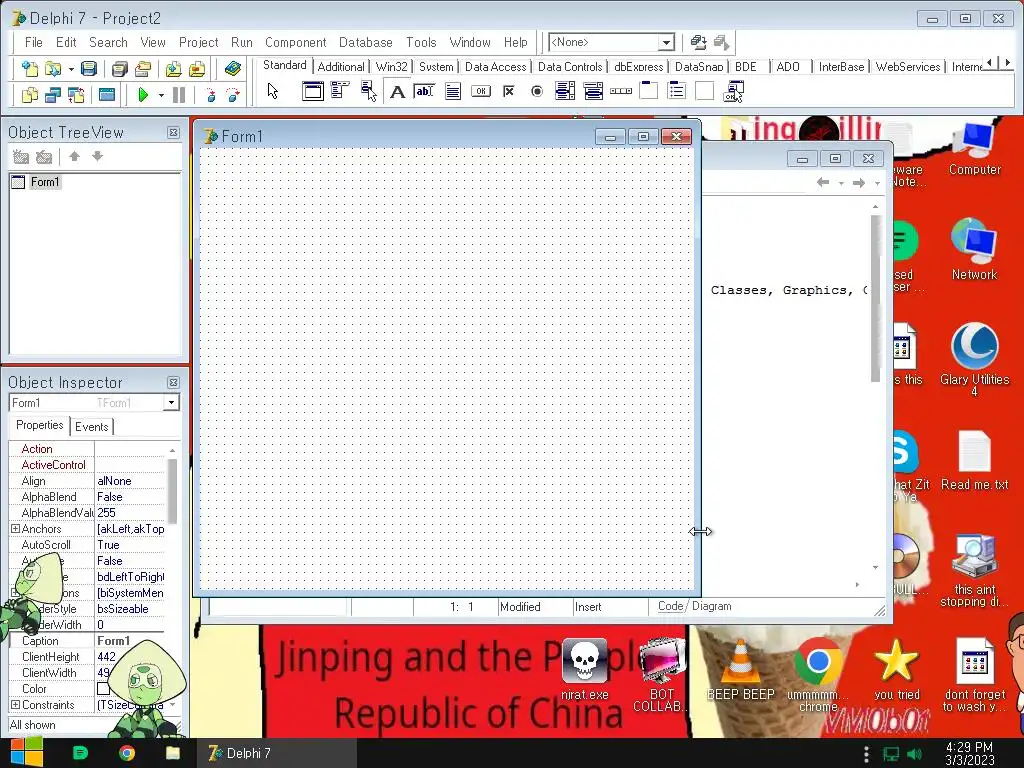Open the dropdown arrow beside Run button
The width and height of the screenshot is (1024, 768).
tap(161, 95)
